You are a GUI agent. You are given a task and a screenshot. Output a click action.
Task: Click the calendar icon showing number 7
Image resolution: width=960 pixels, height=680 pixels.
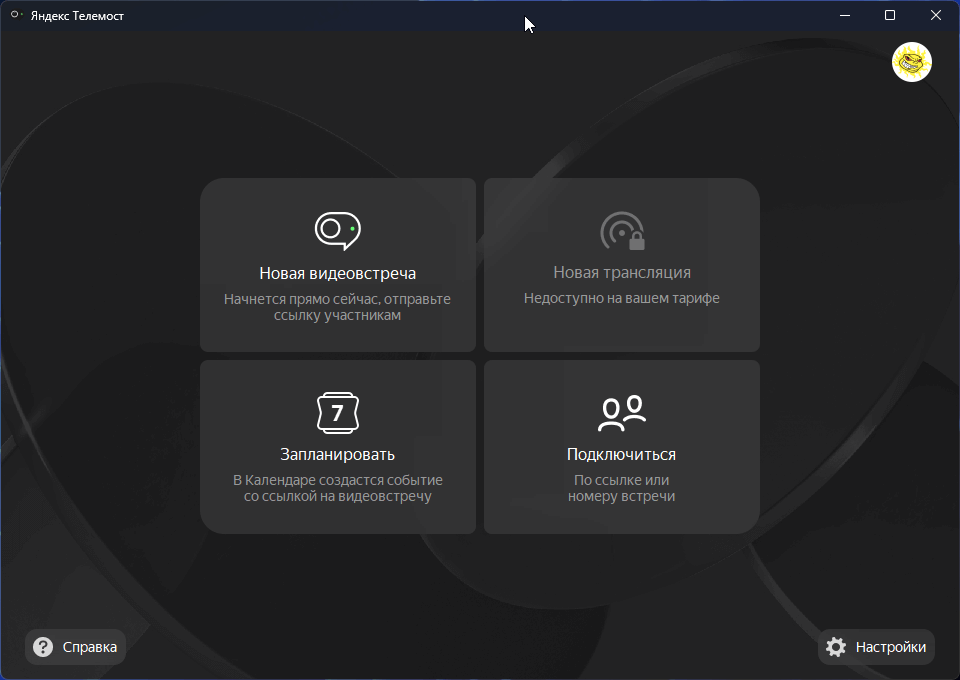[337, 412]
